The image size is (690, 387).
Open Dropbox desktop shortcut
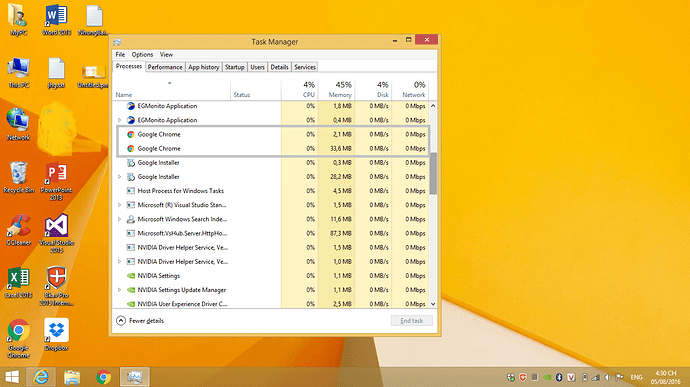click(56, 334)
